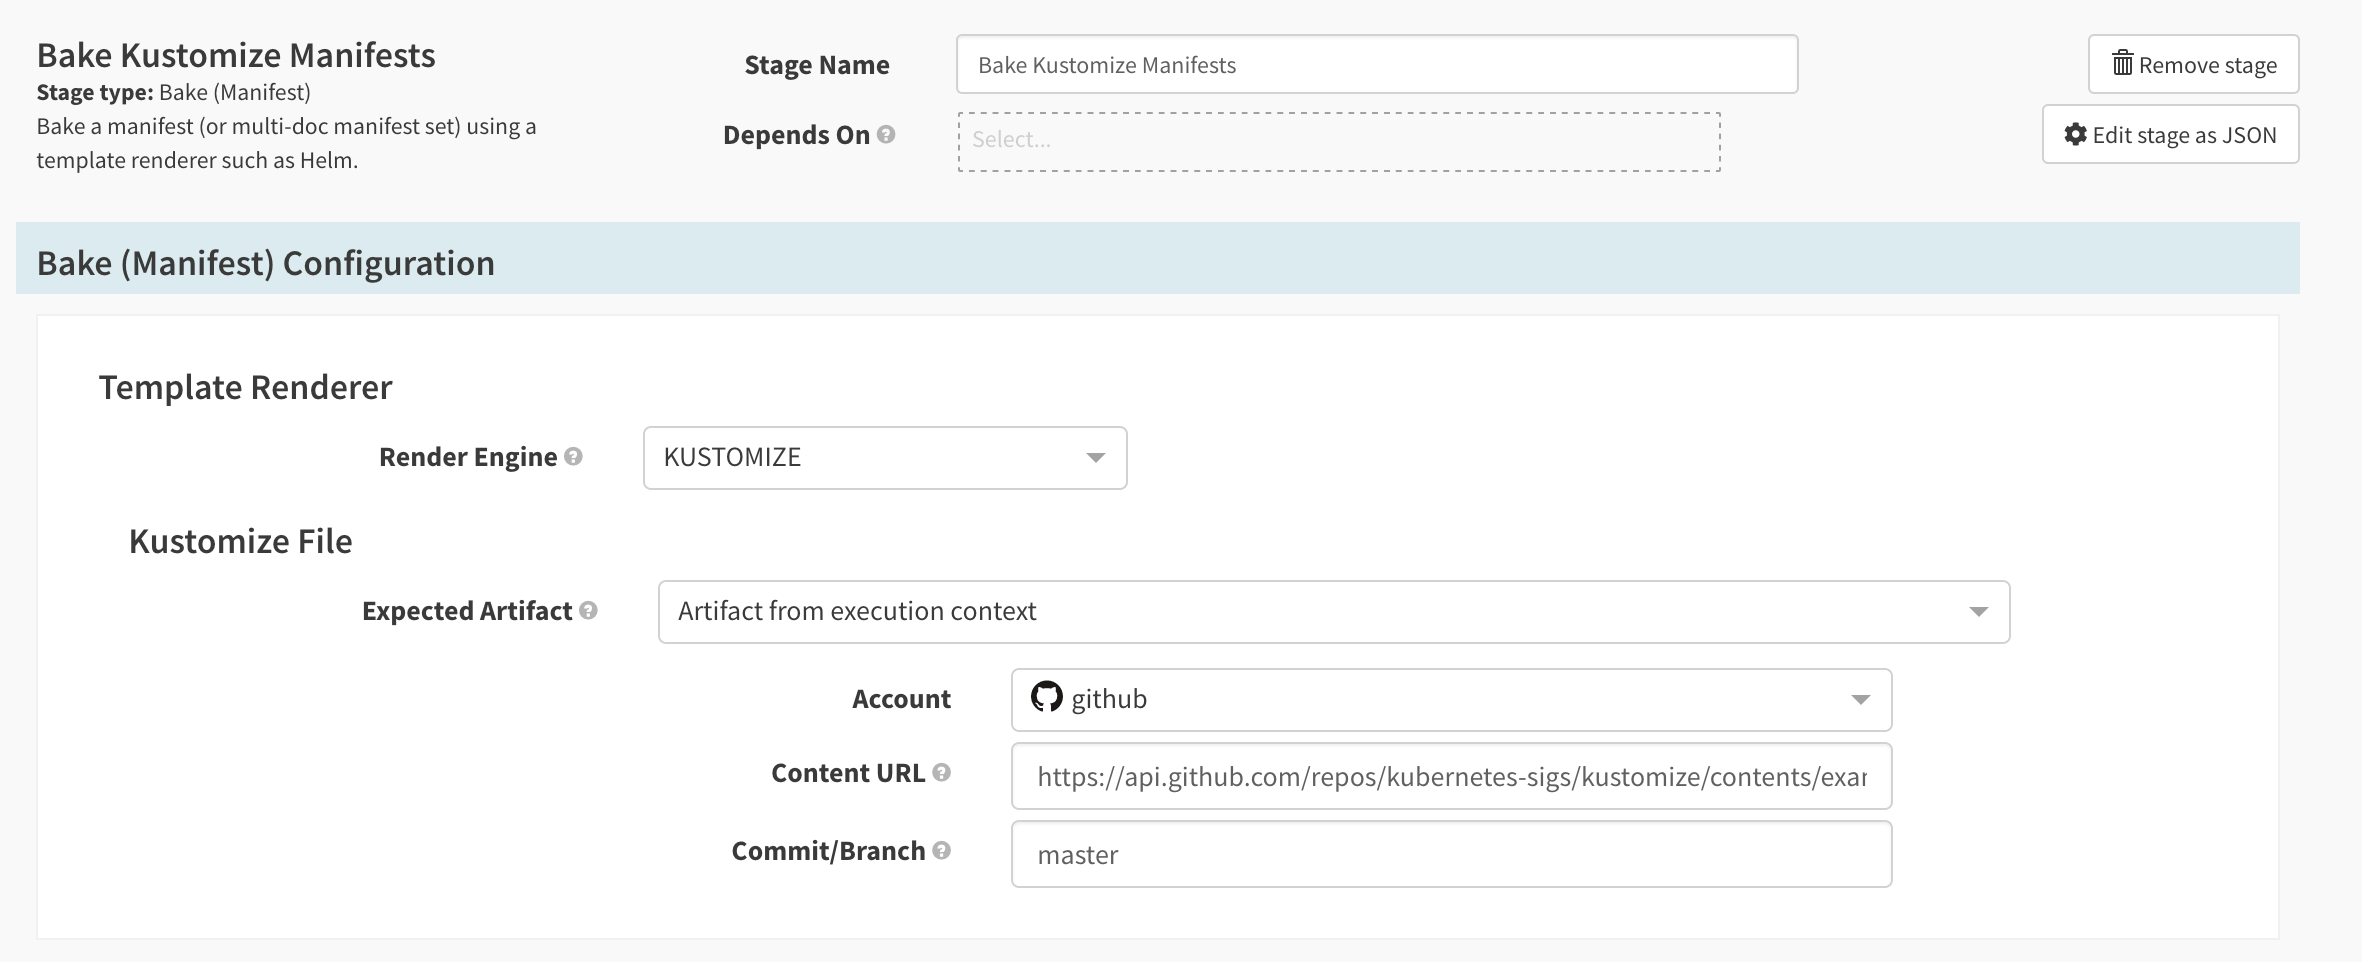The image size is (2362, 962).
Task: Click into the Content URL field
Action: pyautogui.click(x=1450, y=776)
